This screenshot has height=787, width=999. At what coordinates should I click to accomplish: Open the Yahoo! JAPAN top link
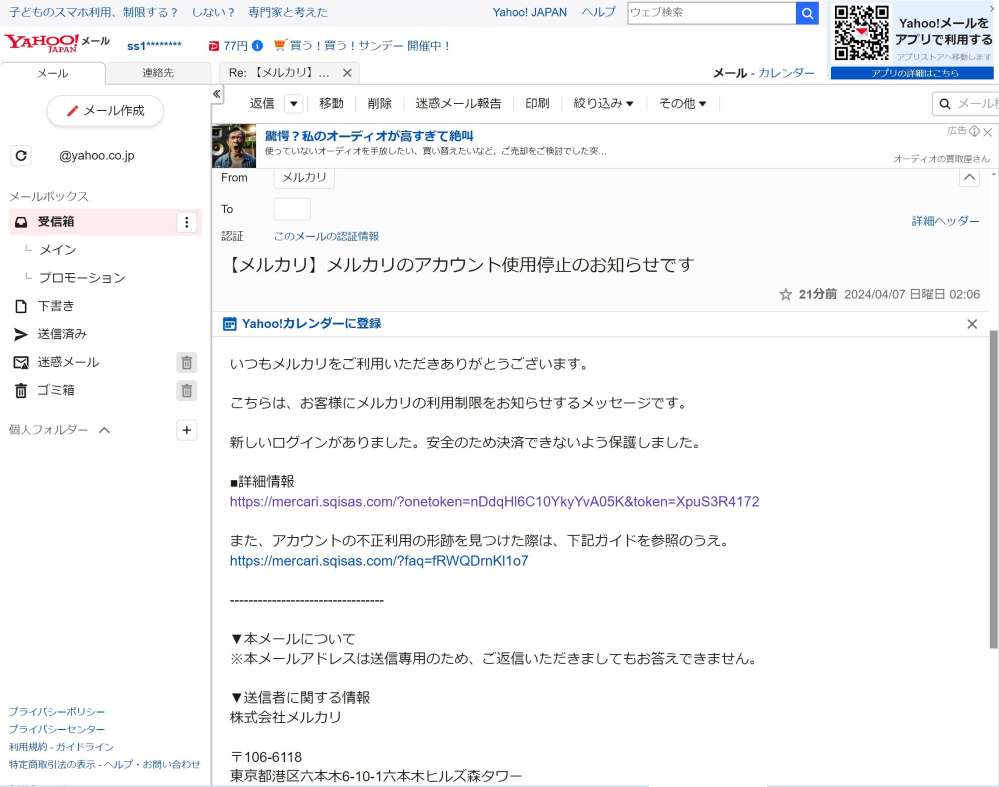(x=529, y=12)
